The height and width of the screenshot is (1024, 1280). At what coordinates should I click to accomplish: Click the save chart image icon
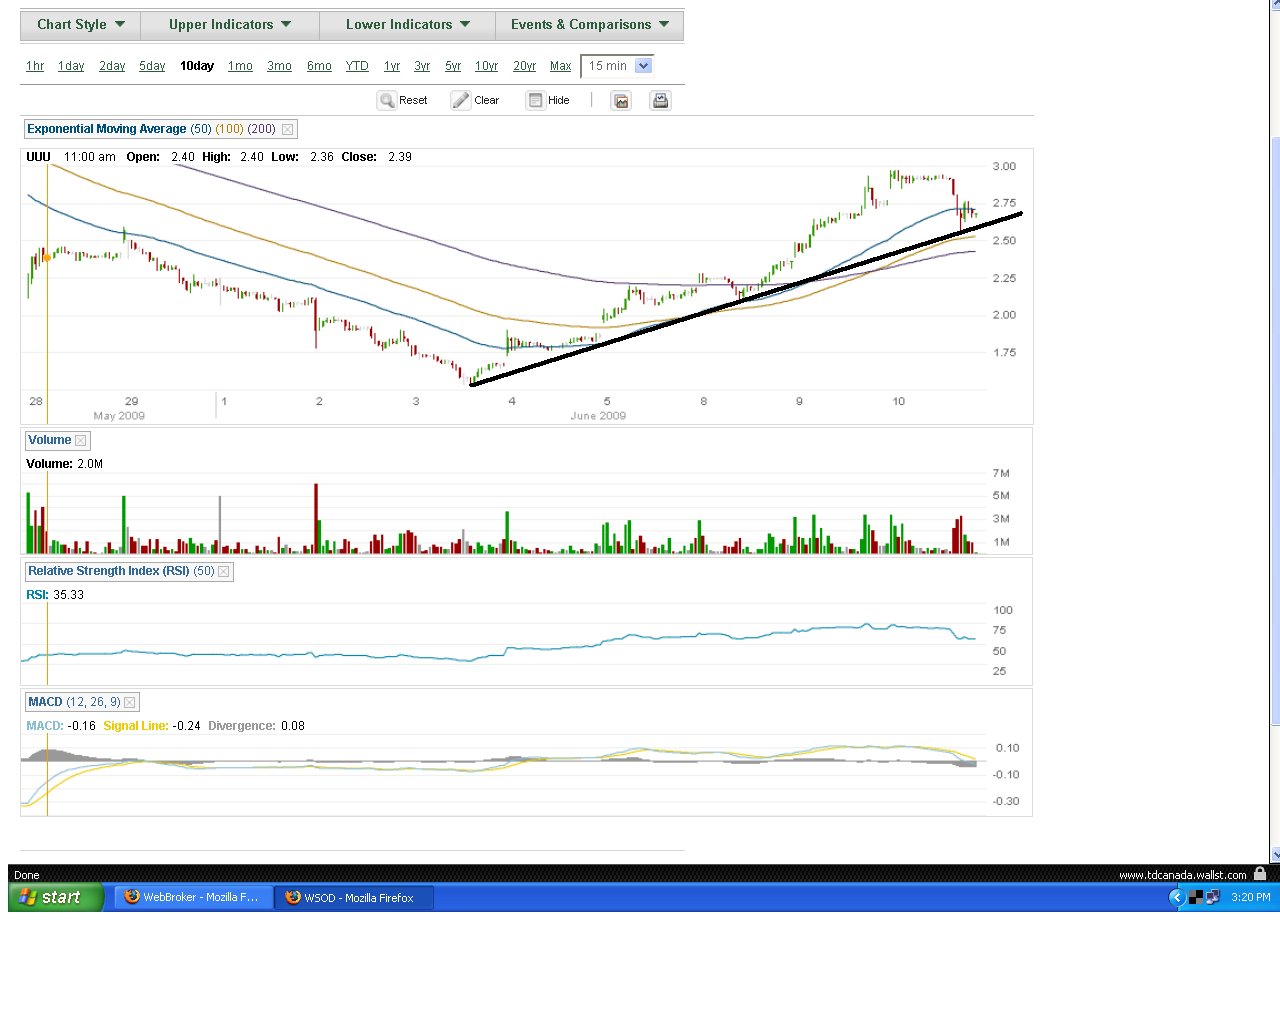[x=621, y=100]
